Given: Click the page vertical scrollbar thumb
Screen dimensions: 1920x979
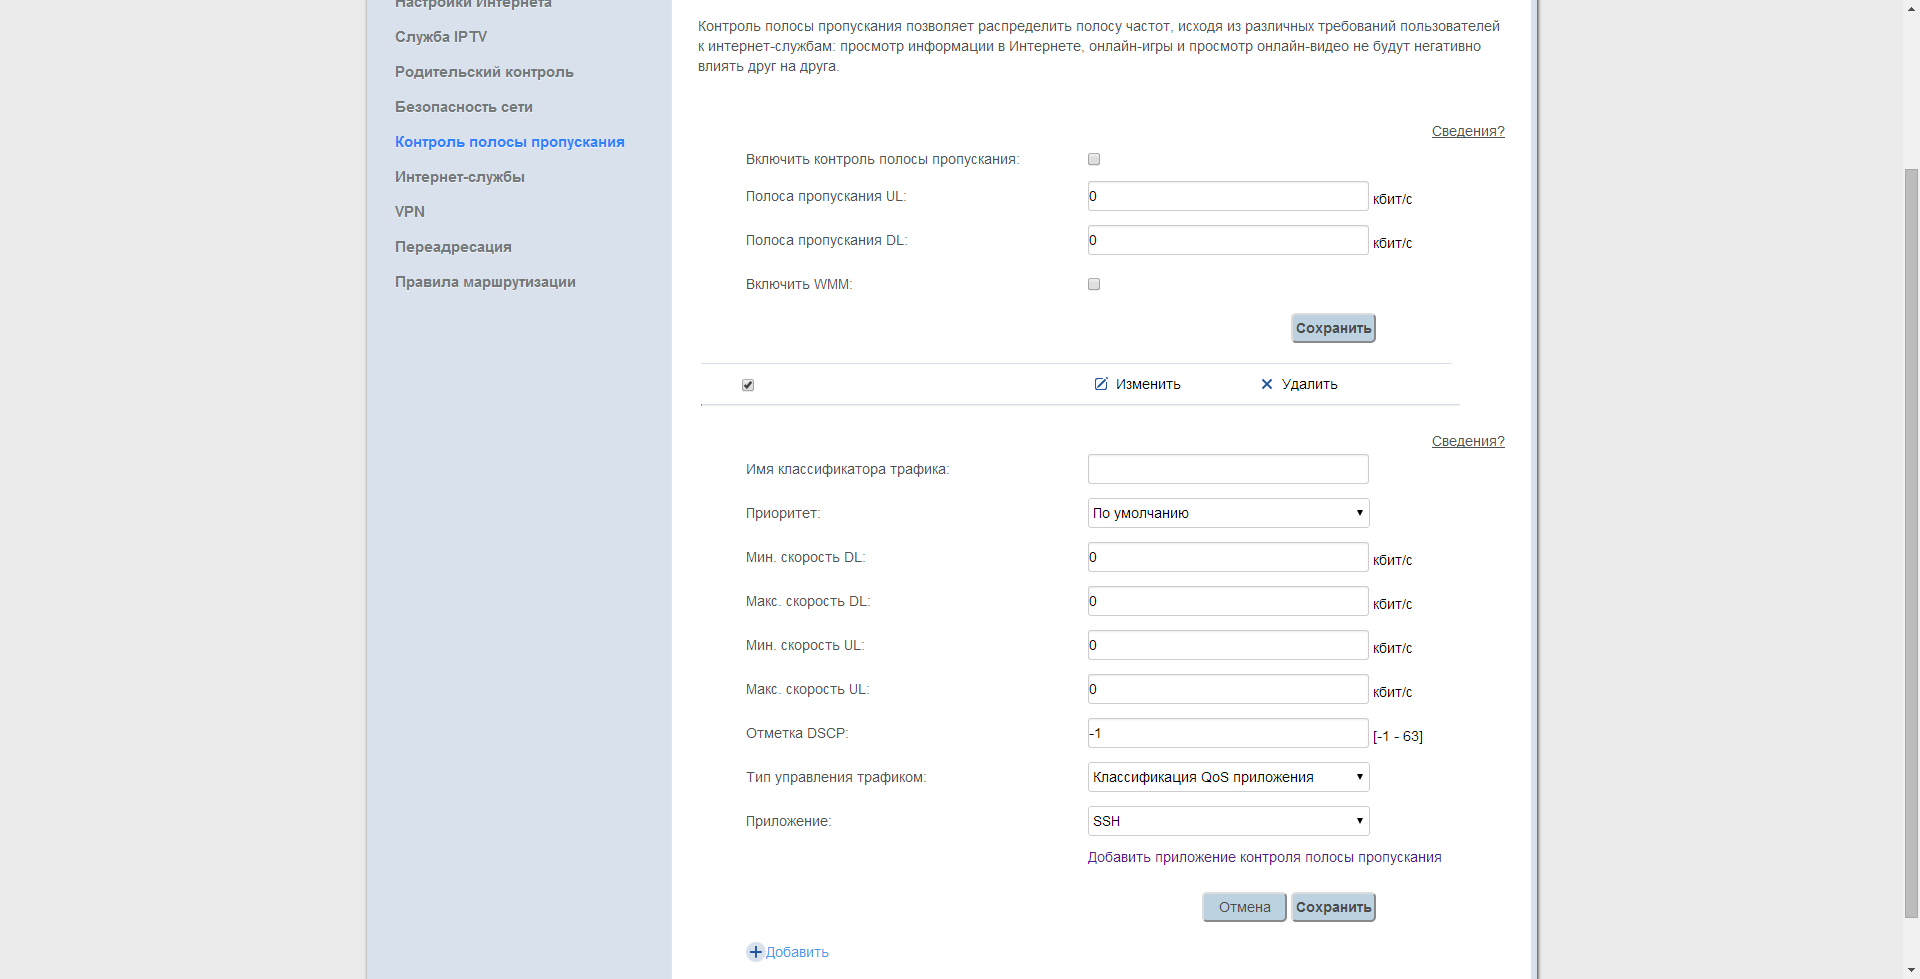Looking at the screenshot, I should tap(1911, 543).
